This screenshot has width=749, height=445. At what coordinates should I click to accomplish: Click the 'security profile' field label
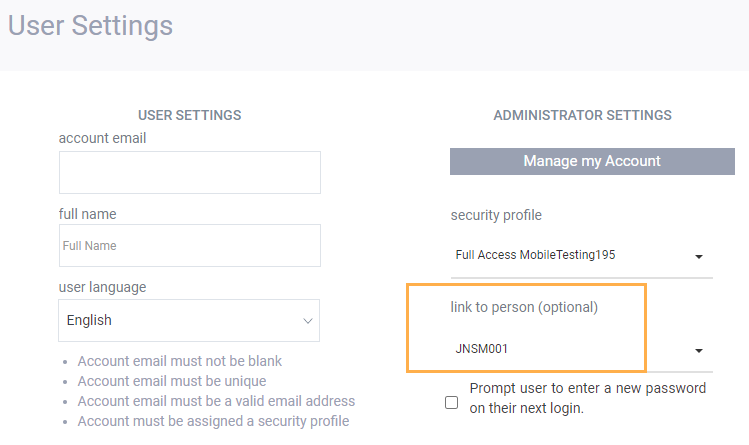[496, 215]
